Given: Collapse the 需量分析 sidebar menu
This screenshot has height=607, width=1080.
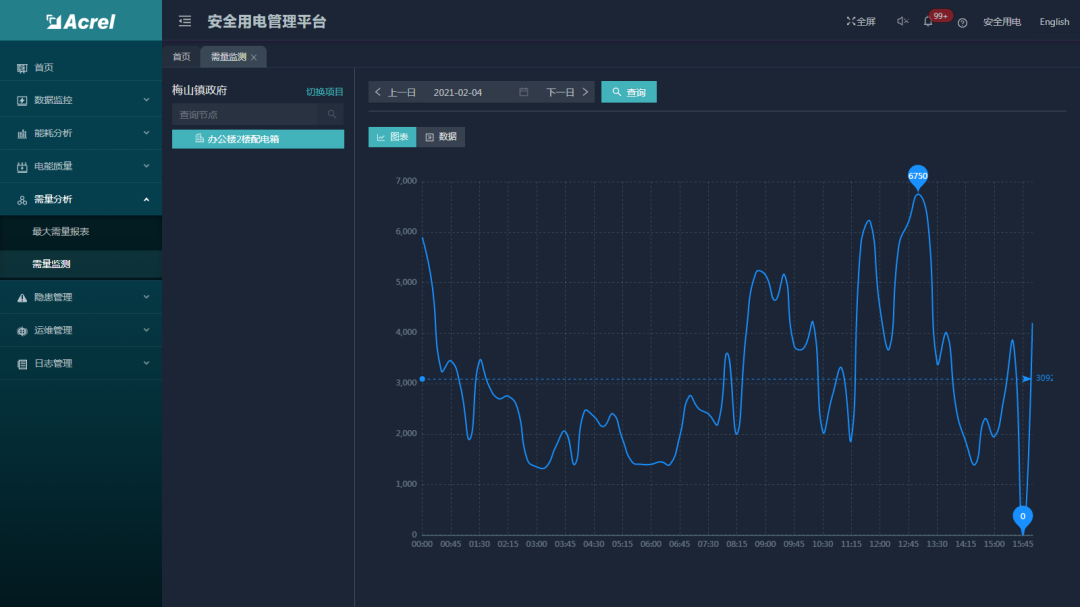Looking at the screenshot, I should (x=80, y=199).
